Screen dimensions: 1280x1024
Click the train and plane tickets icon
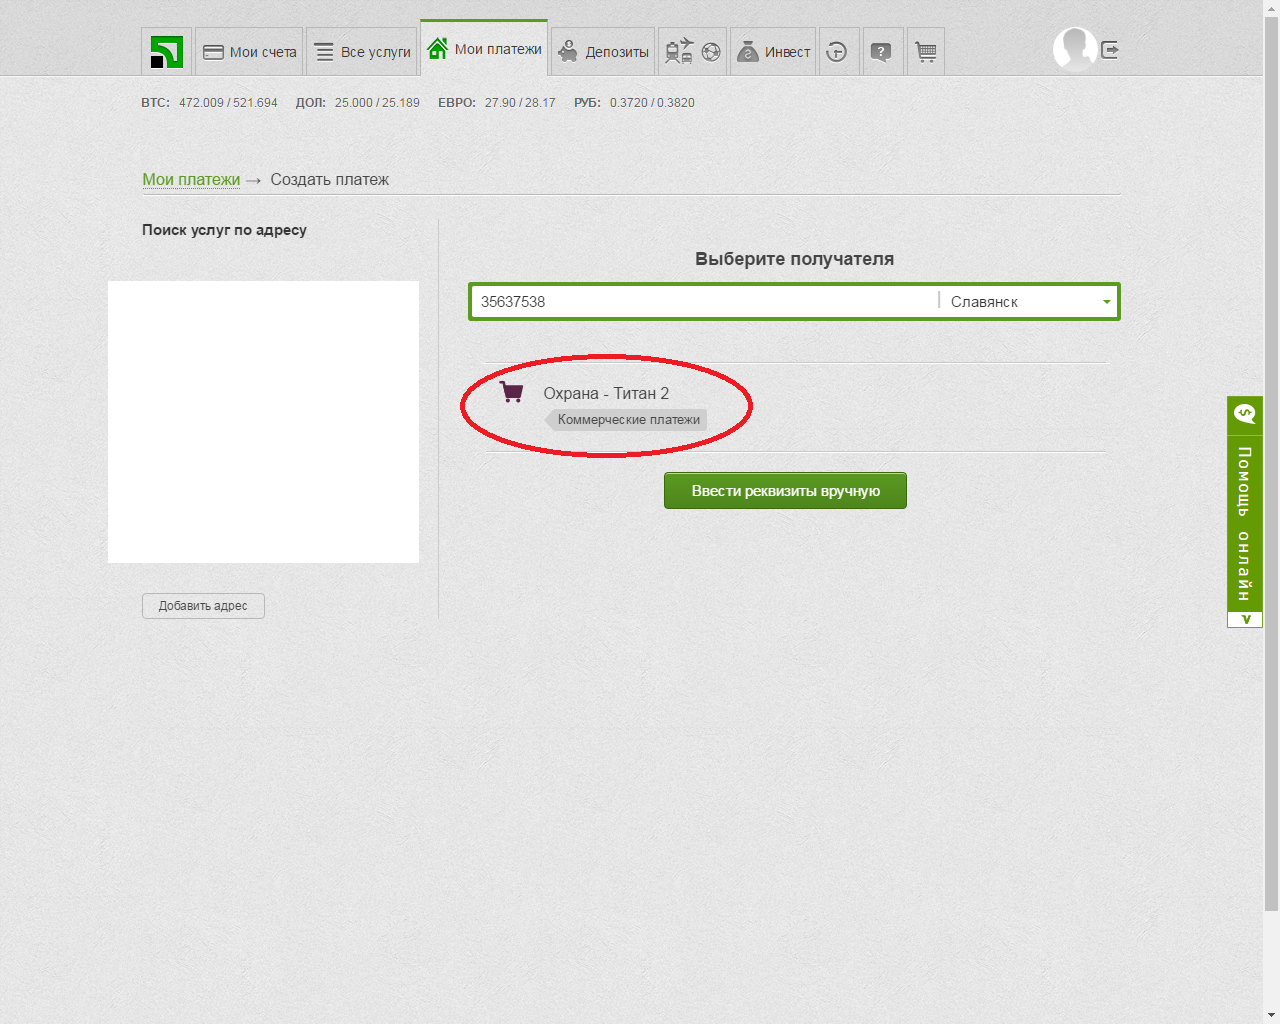[x=679, y=51]
